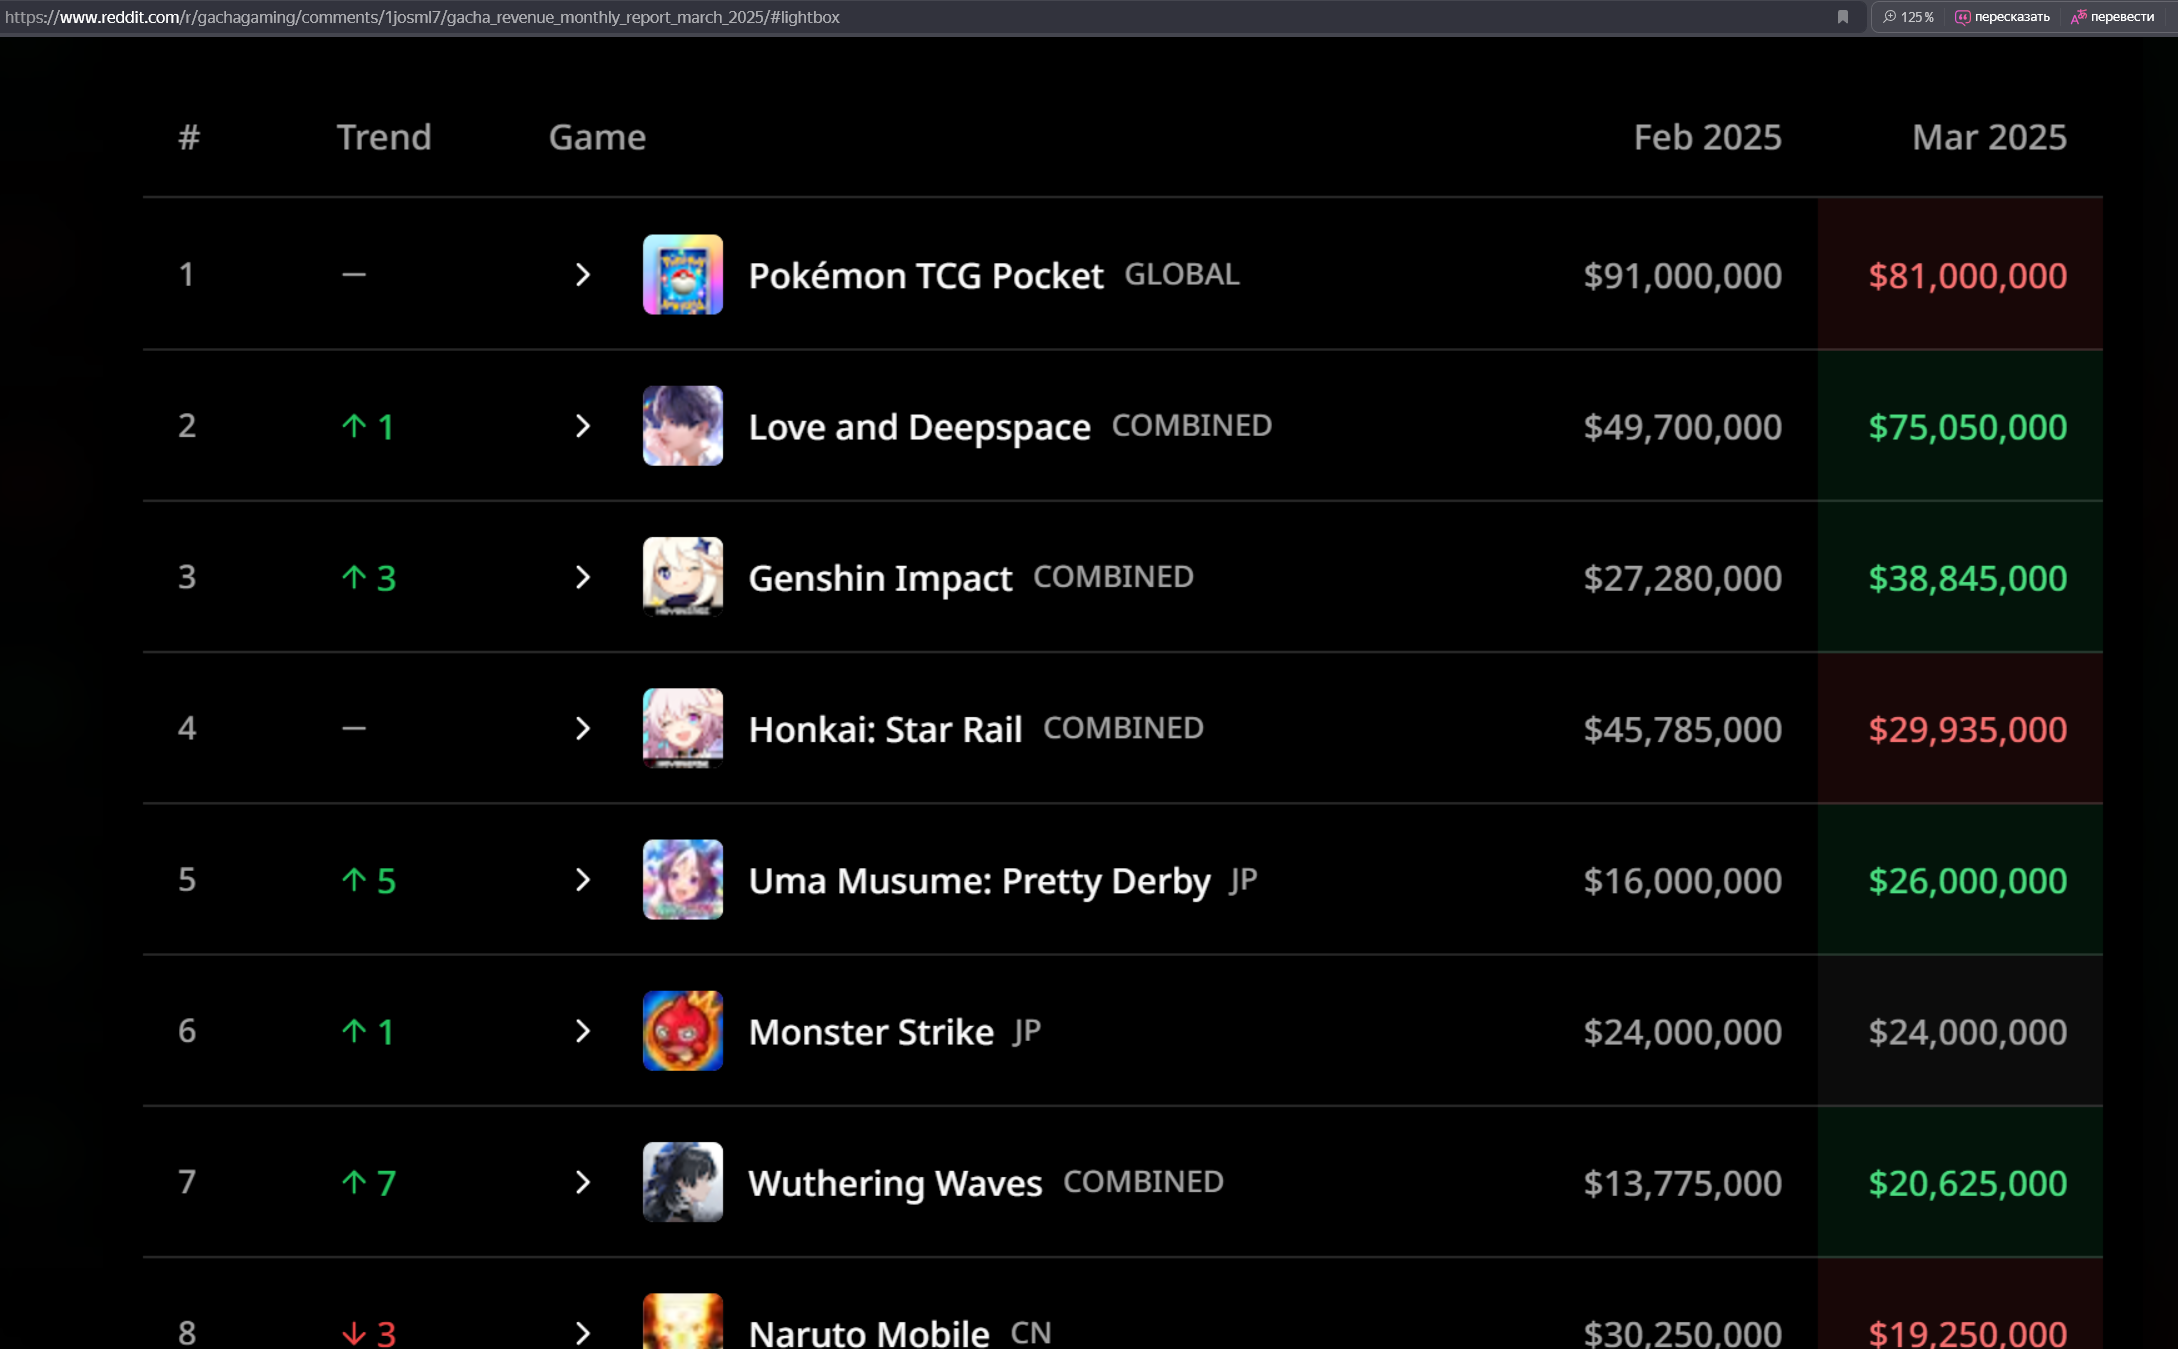Expand the Pokémon TCG Pocket row chevron
The image size is (2178, 1349).
coord(583,275)
